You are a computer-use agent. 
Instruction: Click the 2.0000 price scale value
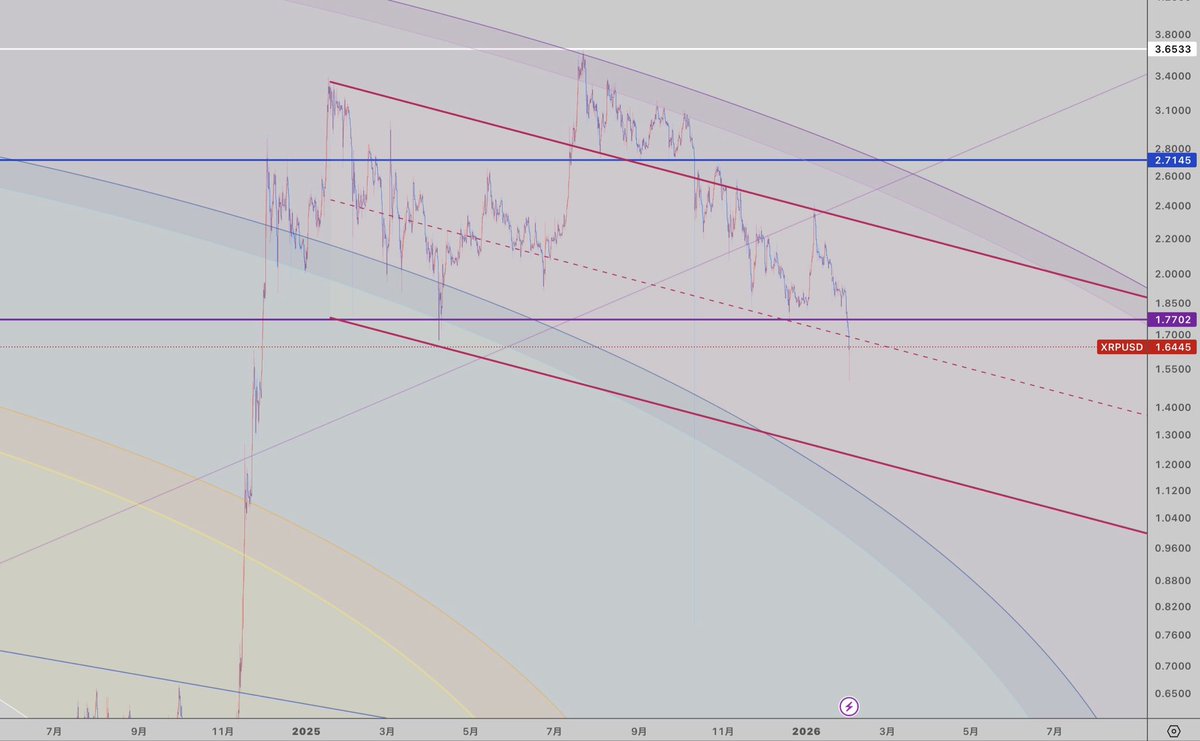pos(1171,274)
